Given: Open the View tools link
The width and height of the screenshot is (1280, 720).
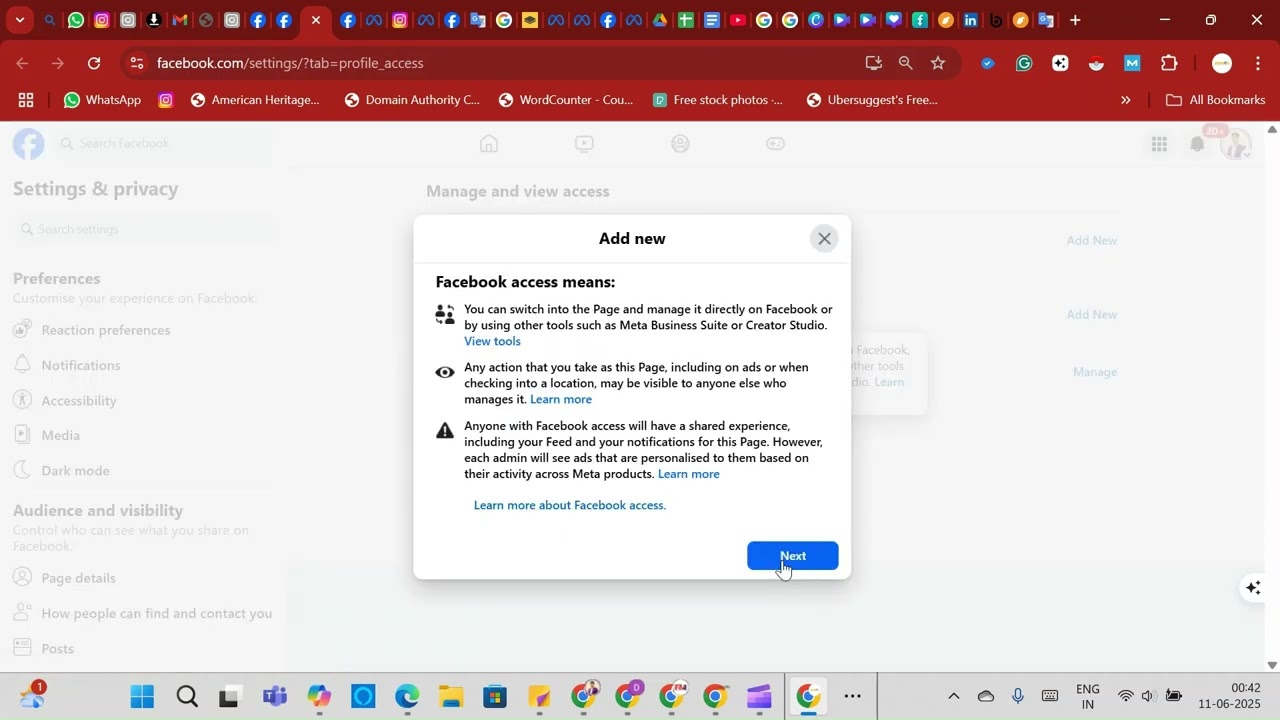Looking at the screenshot, I should coord(492,341).
